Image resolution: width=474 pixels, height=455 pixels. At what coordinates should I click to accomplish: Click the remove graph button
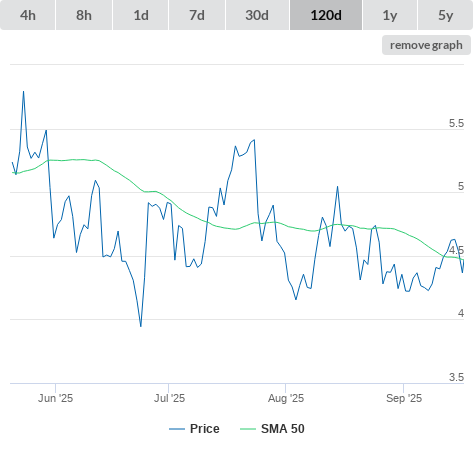426,45
